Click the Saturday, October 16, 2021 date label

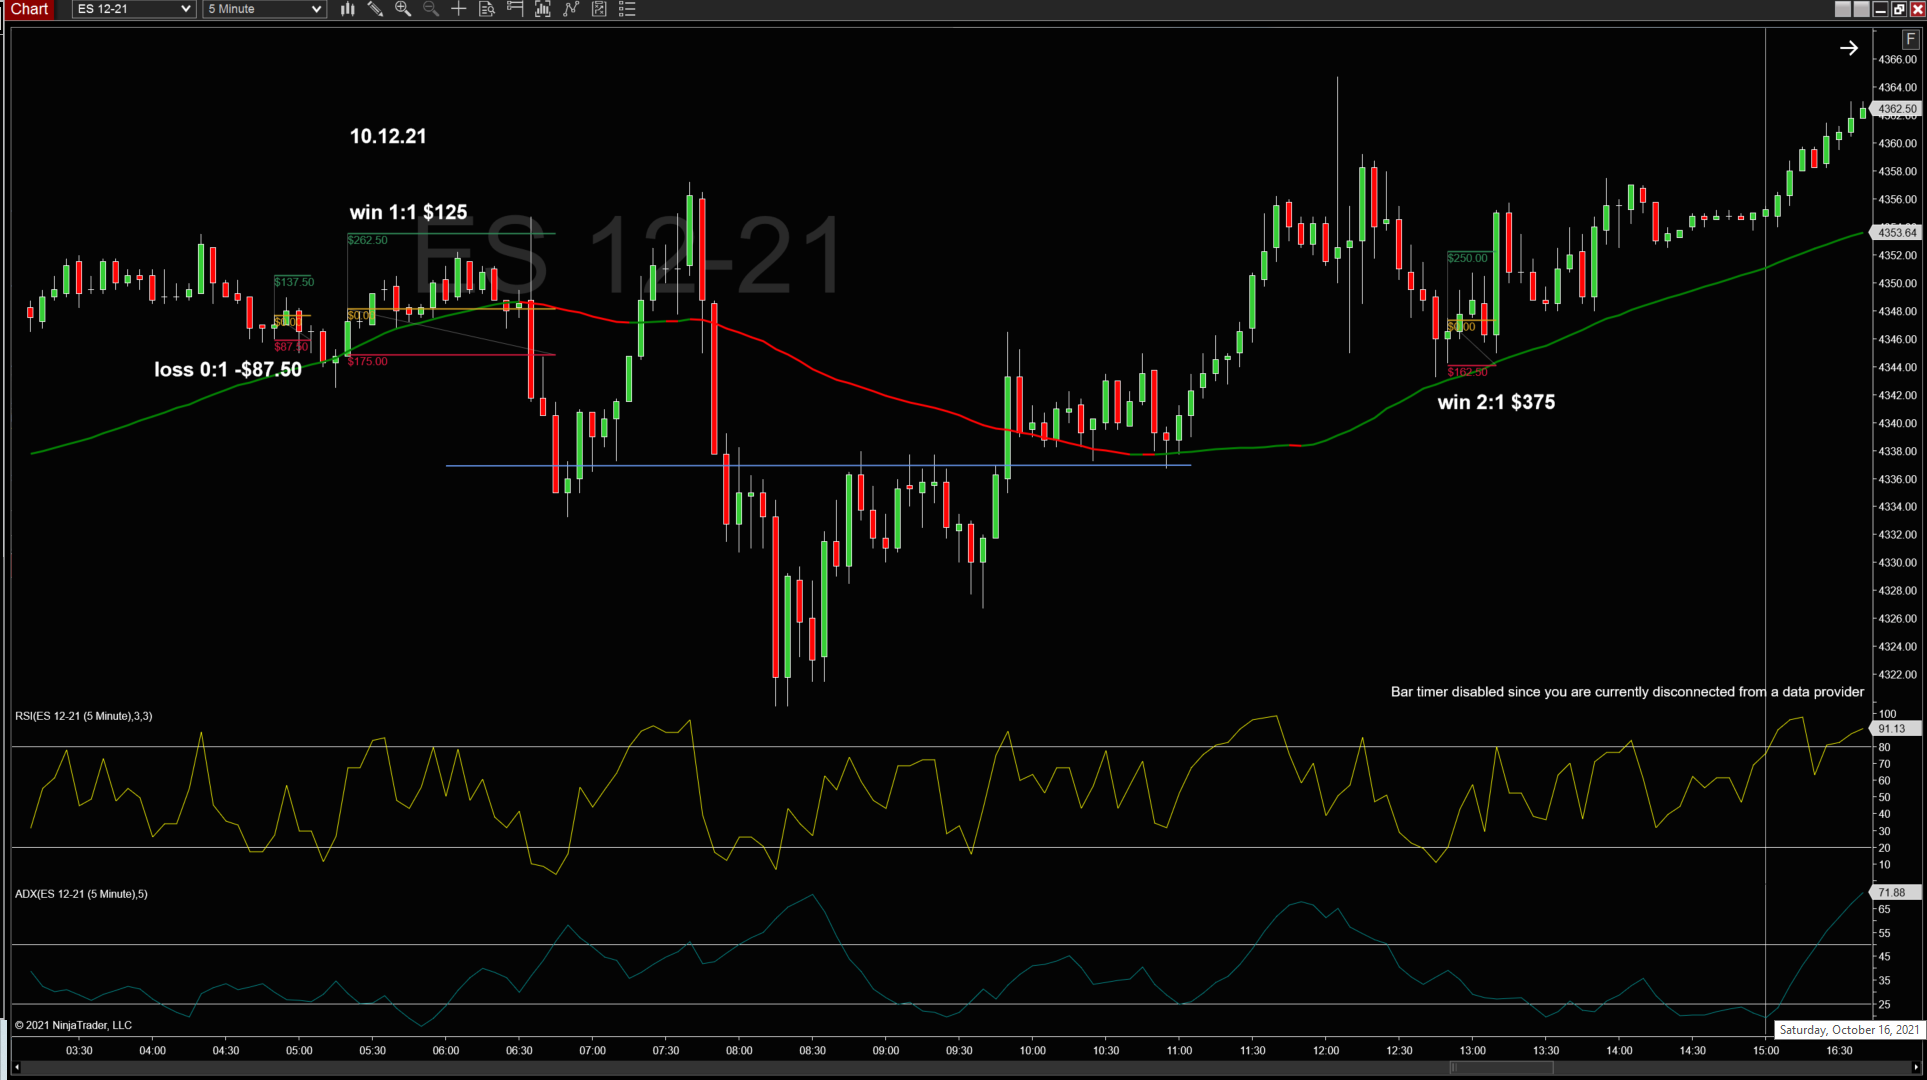(1849, 1030)
